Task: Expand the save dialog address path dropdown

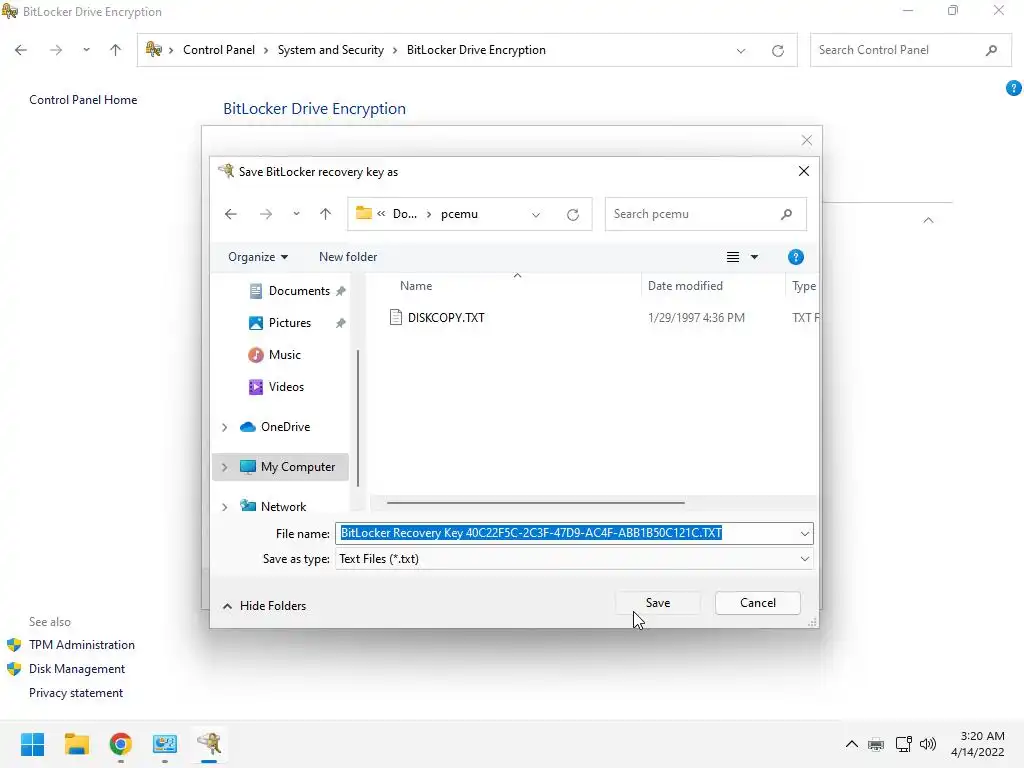Action: [x=536, y=214]
